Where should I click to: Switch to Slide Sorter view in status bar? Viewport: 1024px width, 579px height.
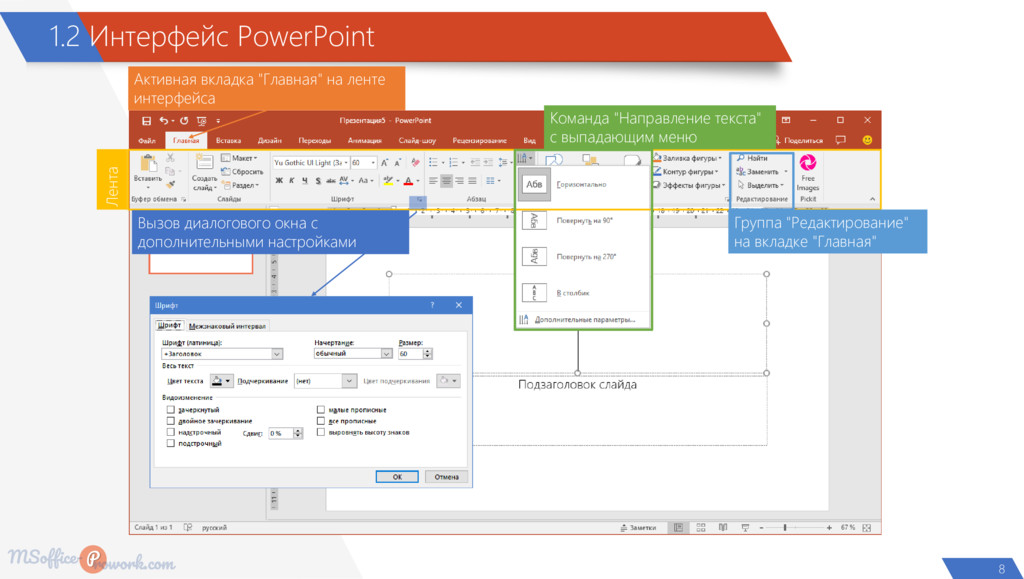[701, 527]
